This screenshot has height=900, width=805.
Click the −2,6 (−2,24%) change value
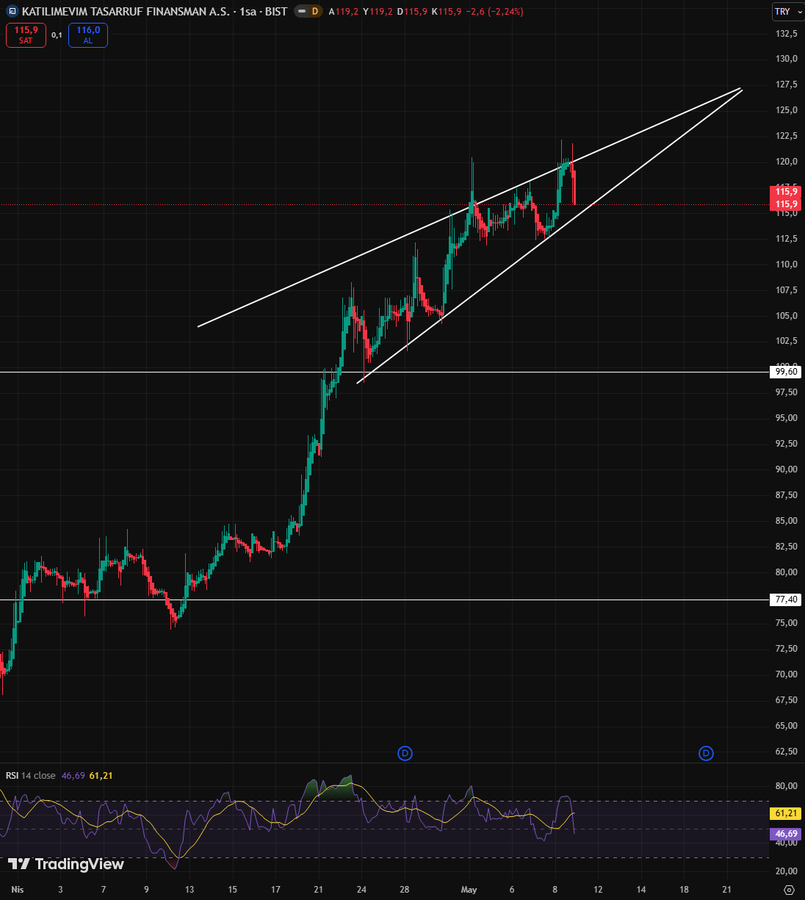point(494,11)
